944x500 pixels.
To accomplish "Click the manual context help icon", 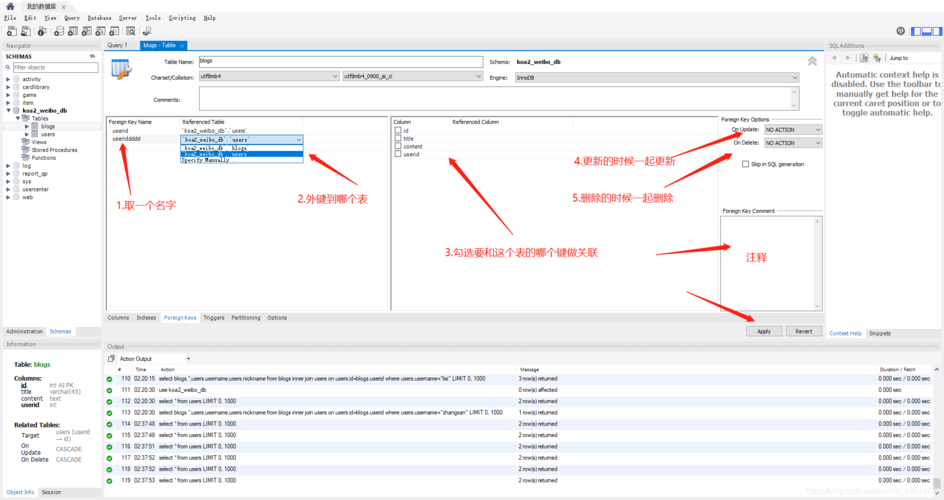I will [864, 58].
